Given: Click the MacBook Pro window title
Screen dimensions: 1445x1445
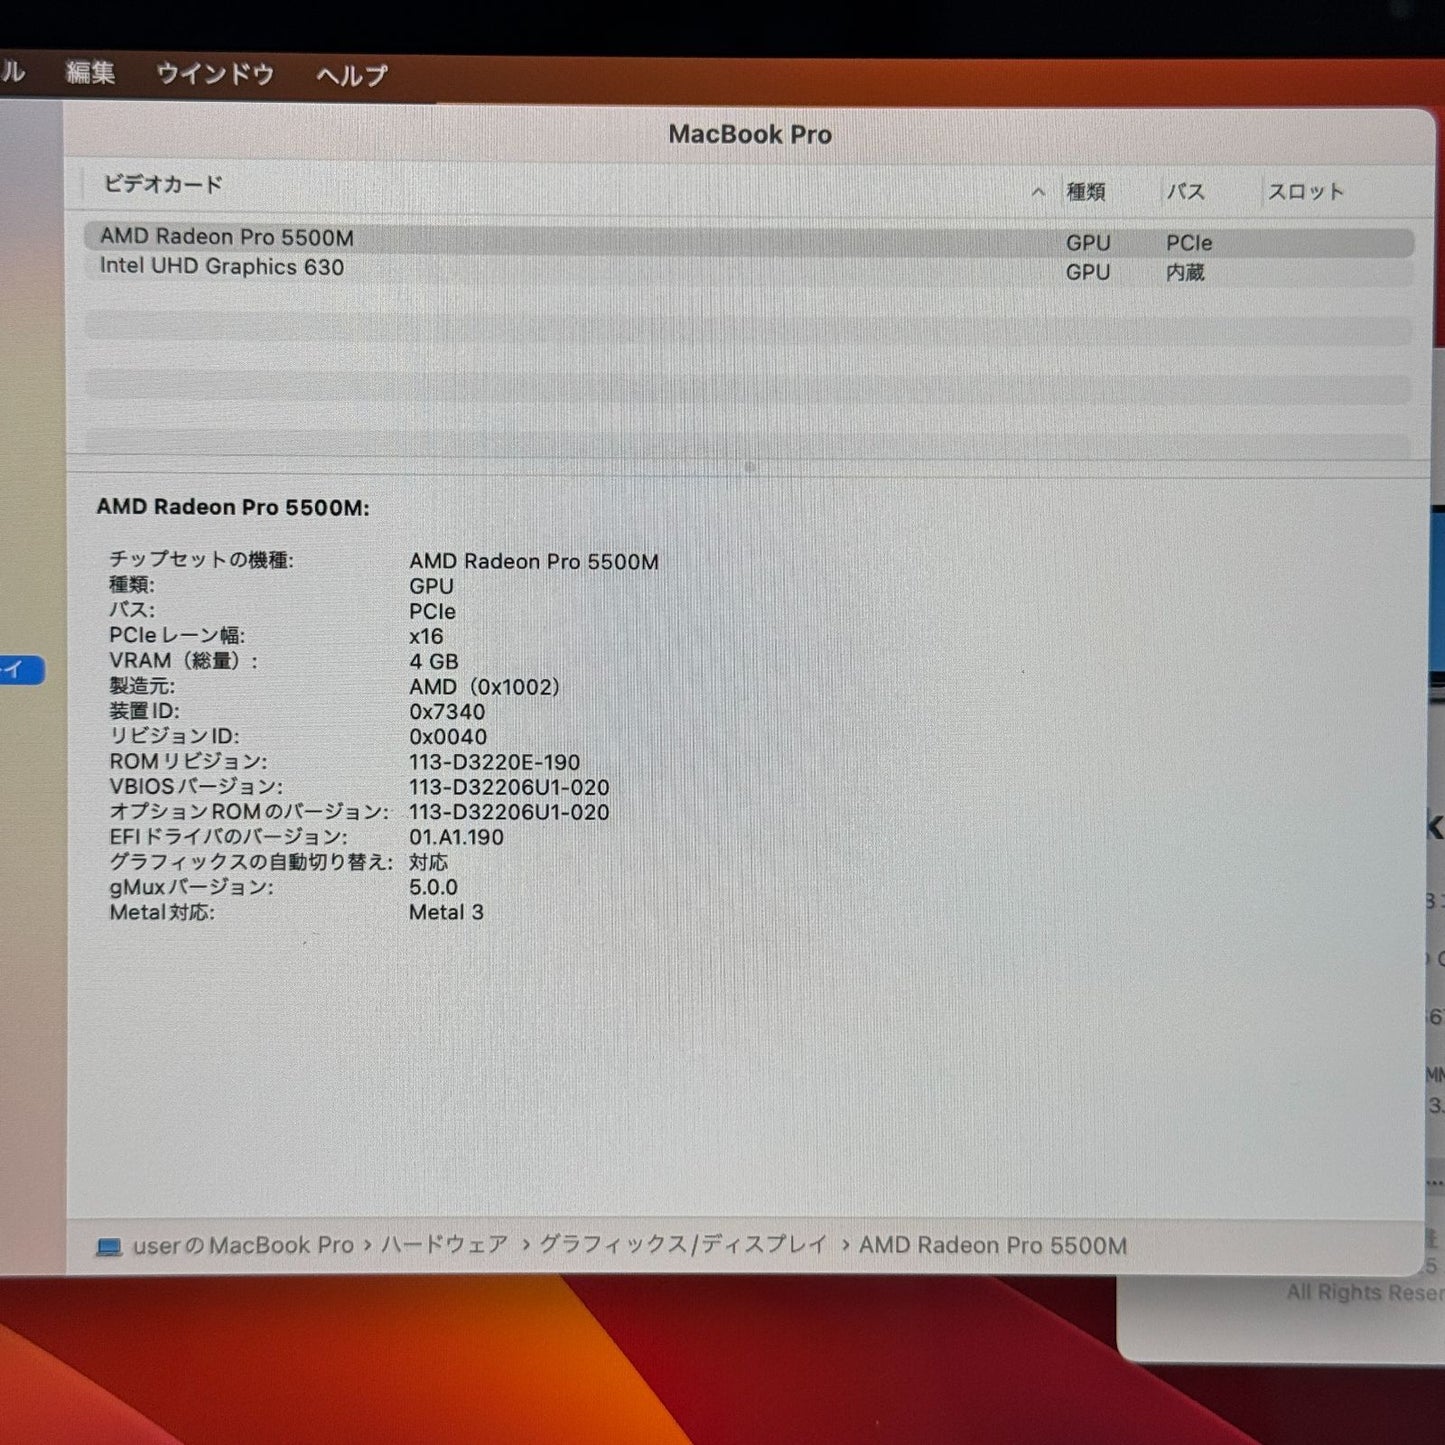Looking at the screenshot, I should coord(750,134).
